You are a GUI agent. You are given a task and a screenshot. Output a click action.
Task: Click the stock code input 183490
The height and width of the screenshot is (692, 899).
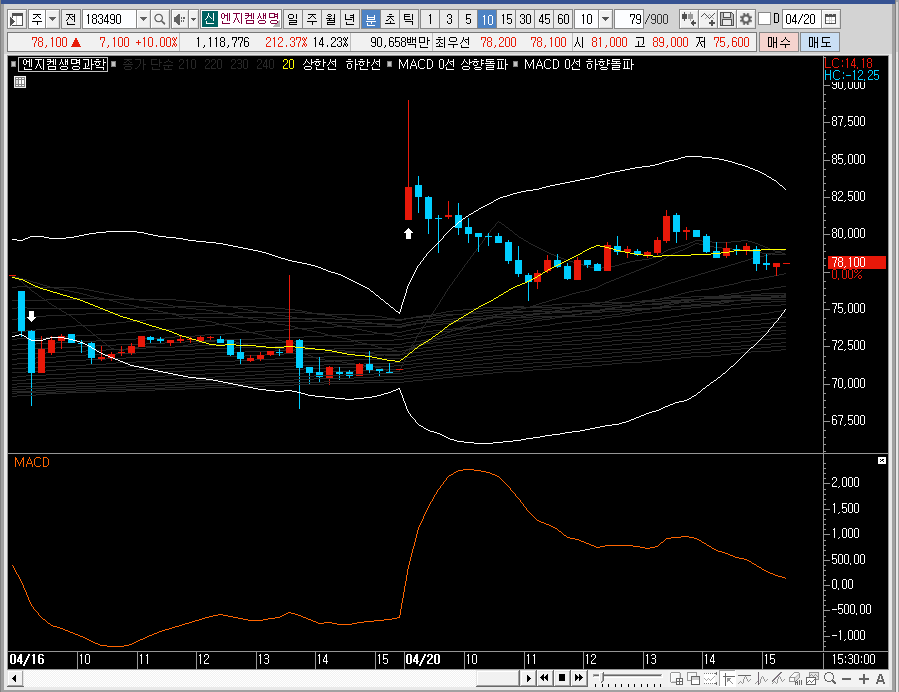pyautogui.click(x=110, y=19)
